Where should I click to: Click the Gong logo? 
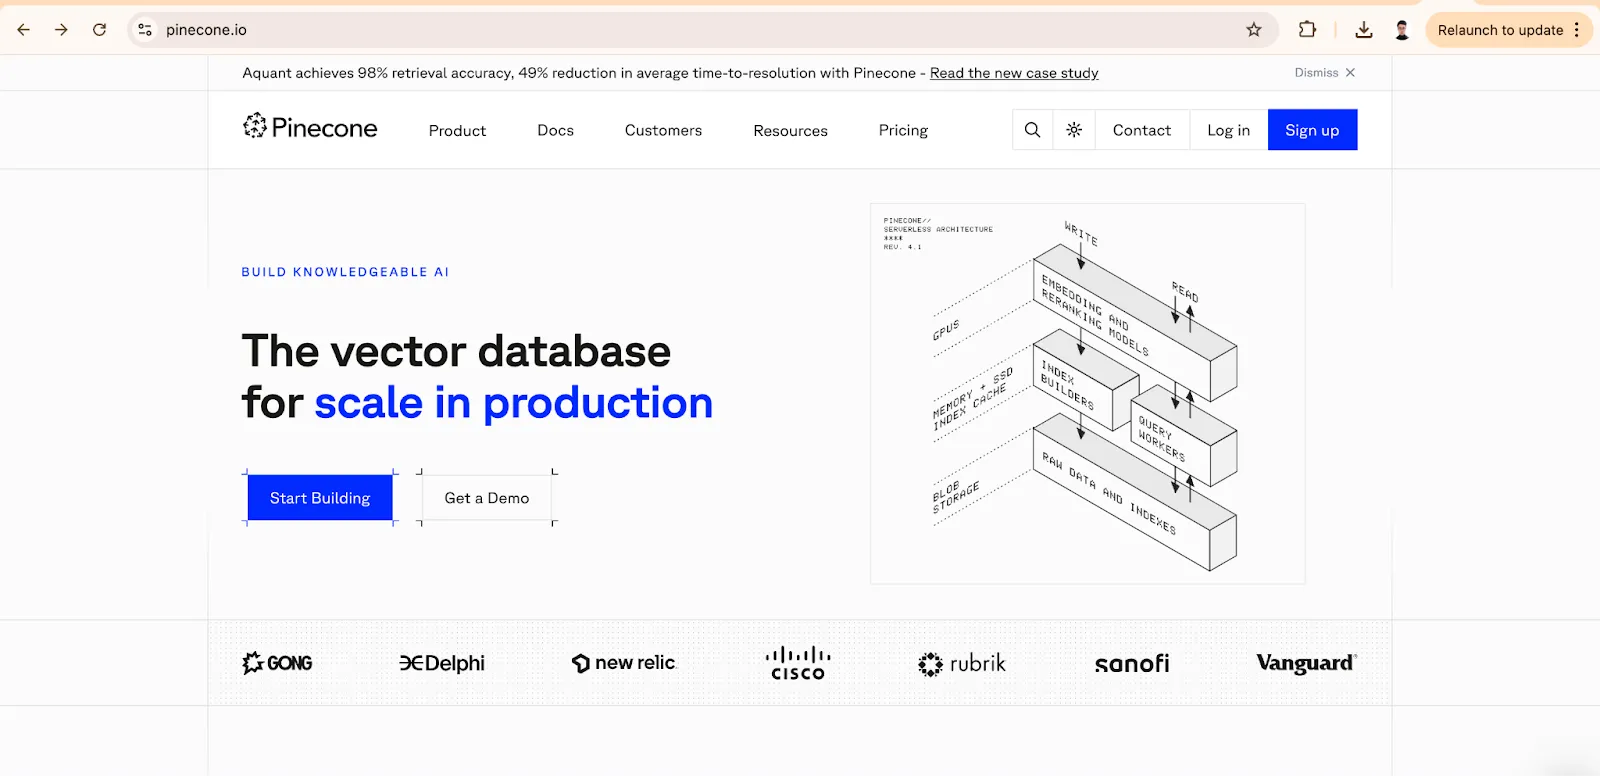pos(278,663)
